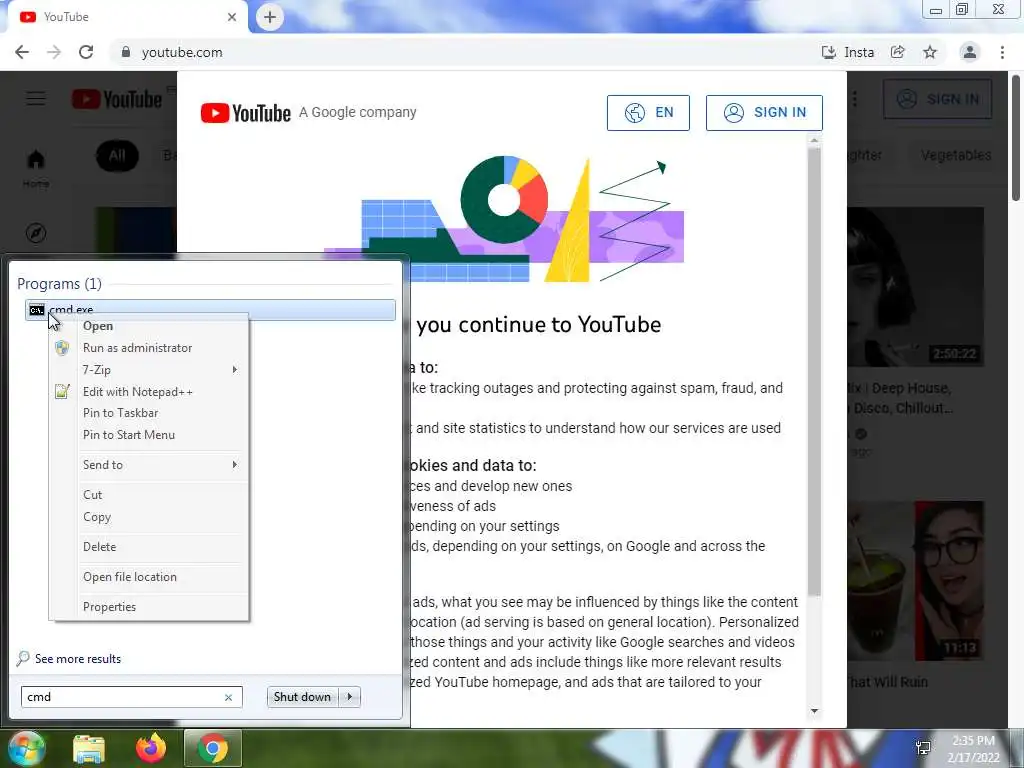
Task: Click the Install app icon in address bar
Action: (x=828, y=52)
